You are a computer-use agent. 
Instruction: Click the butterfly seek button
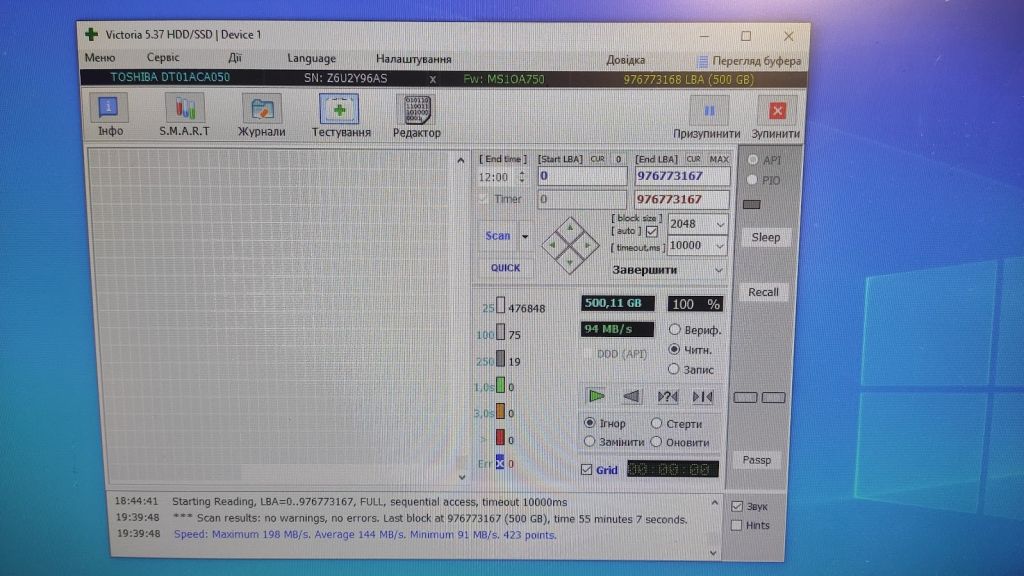703,396
